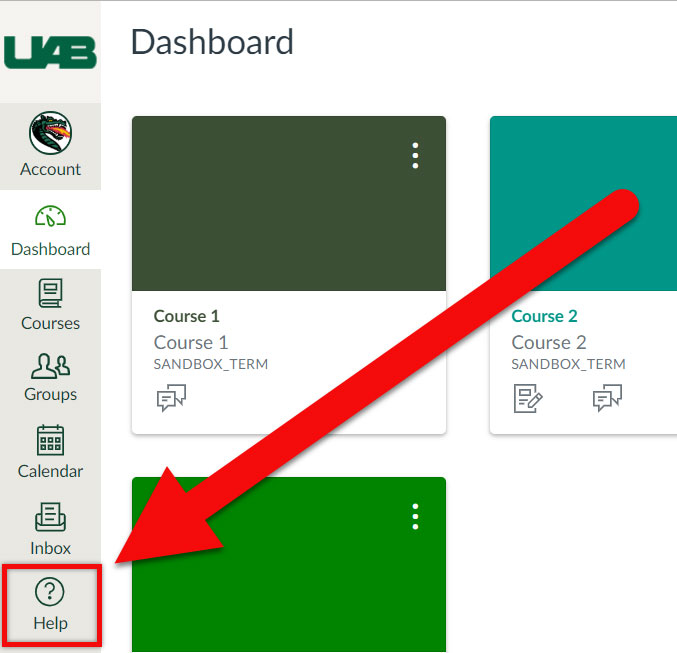Click the UAB logo

click(x=50, y=52)
